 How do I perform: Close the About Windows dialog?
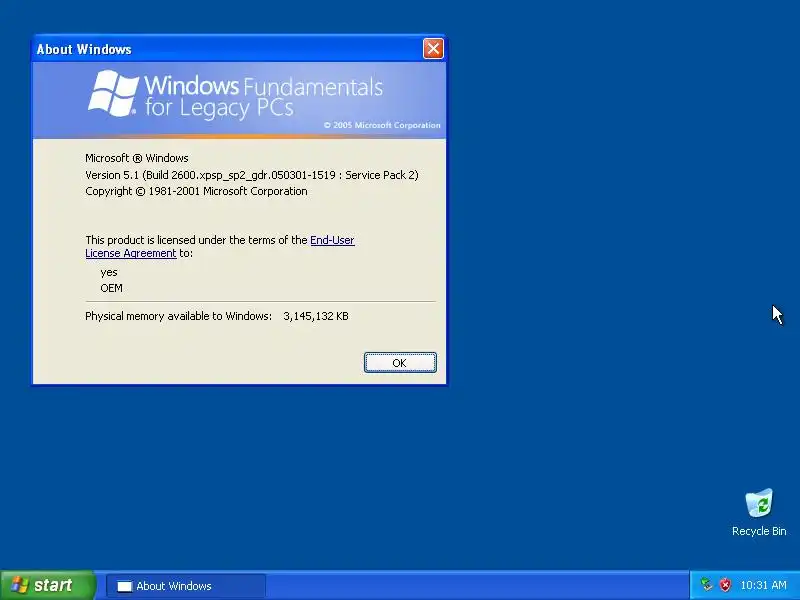point(433,49)
